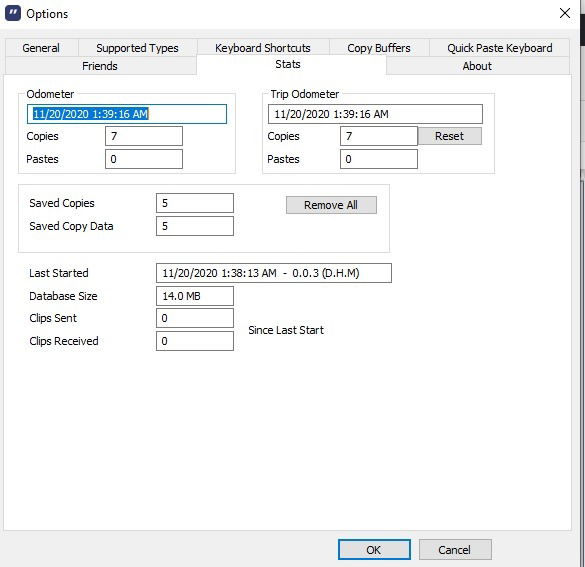The image size is (585, 567).
Task: Open the About tab
Action: (x=477, y=66)
